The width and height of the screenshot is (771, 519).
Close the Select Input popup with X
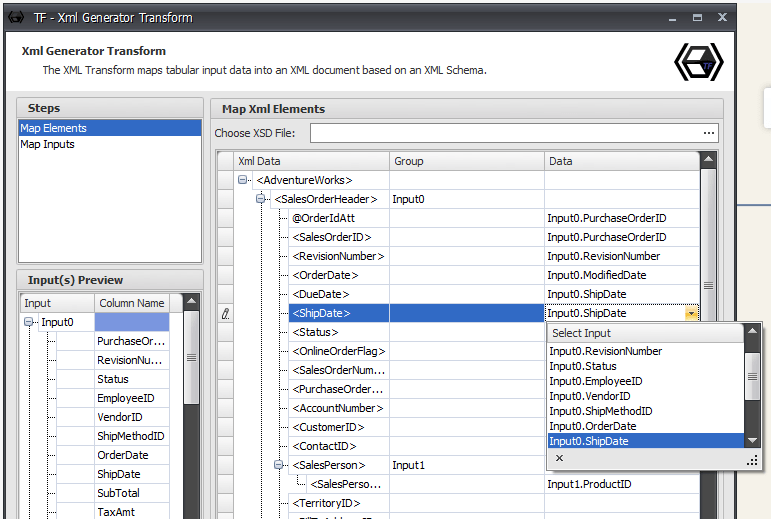(559, 458)
